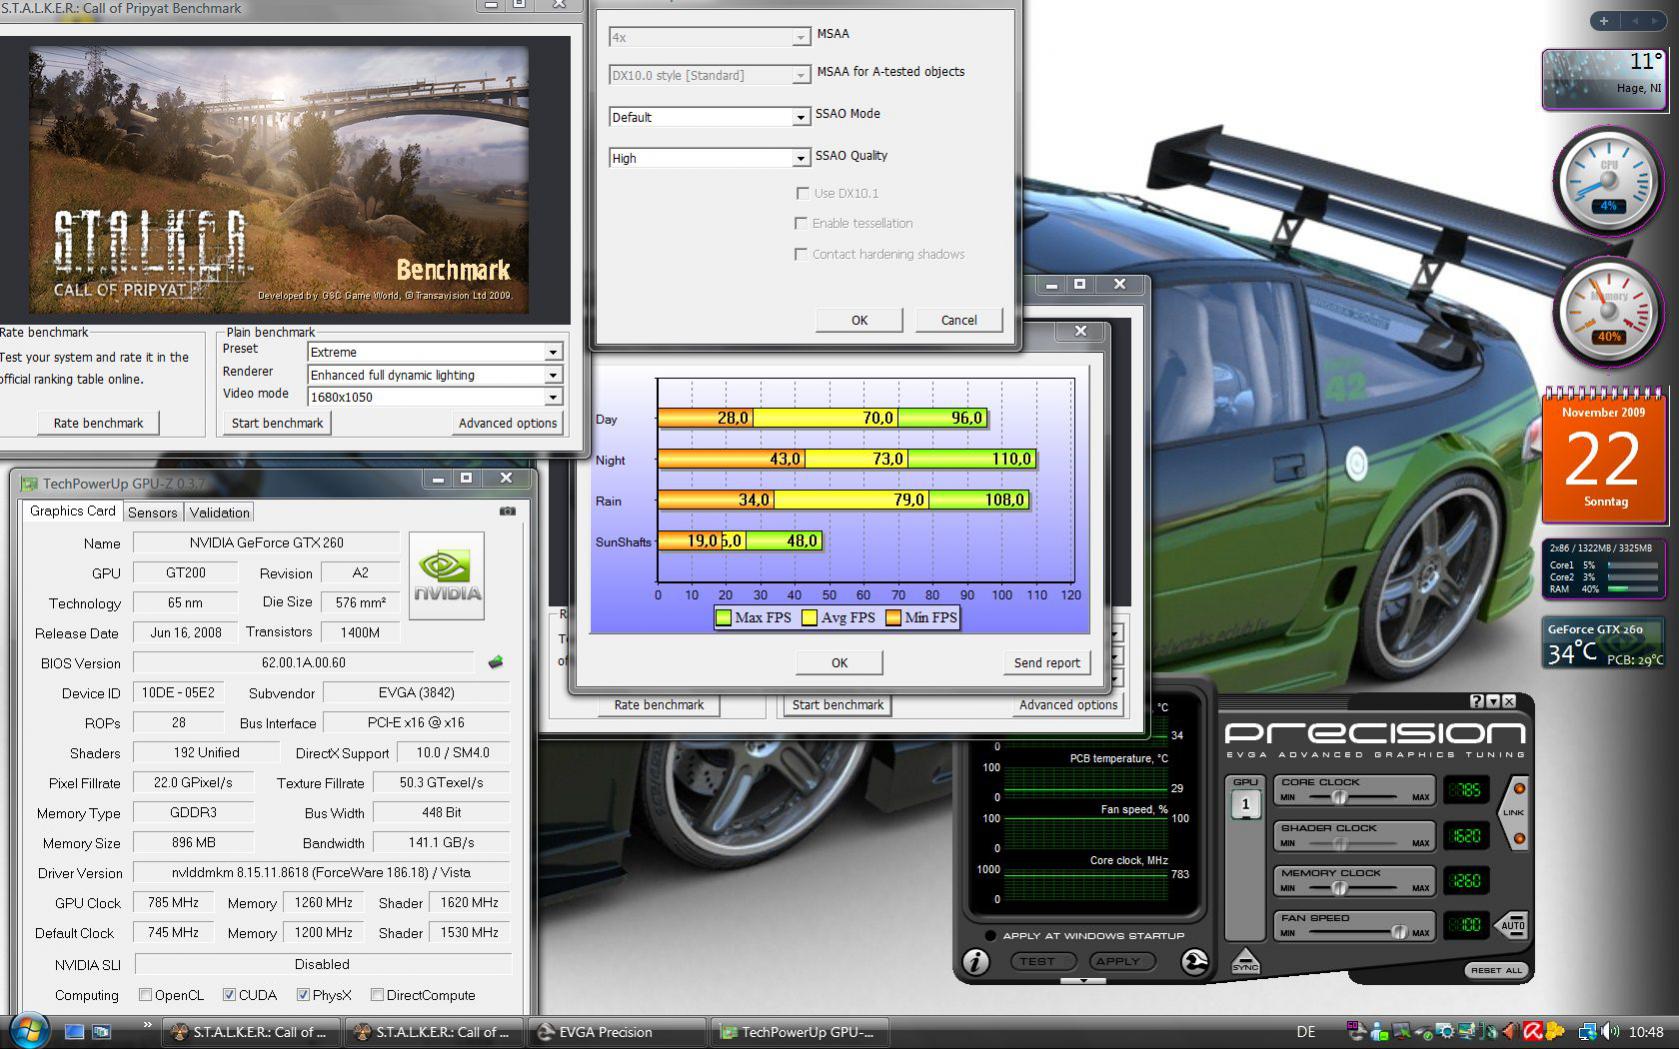The image size is (1679, 1049).
Task: Open the Video mode dropdown 1680x1050
Action: [435, 397]
